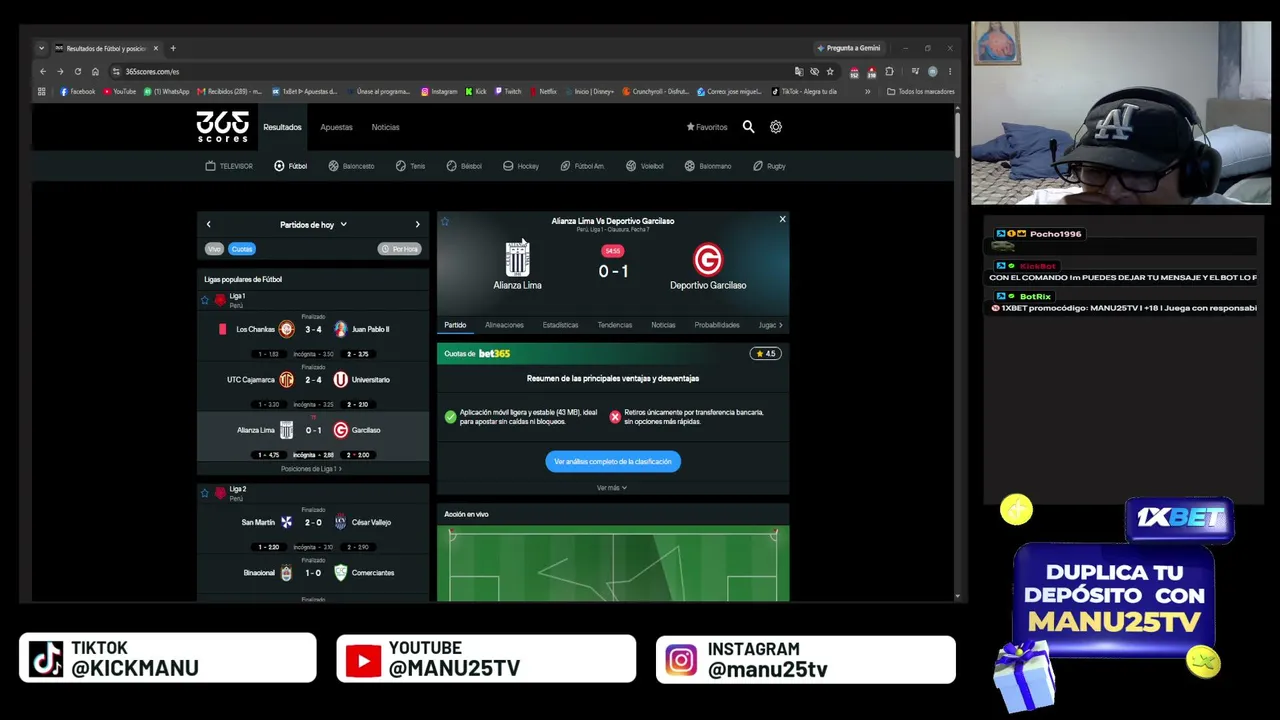The image size is (1280, 720).
Task: Favorite the Liga 2 Perú competition
Action: (205, 493)
